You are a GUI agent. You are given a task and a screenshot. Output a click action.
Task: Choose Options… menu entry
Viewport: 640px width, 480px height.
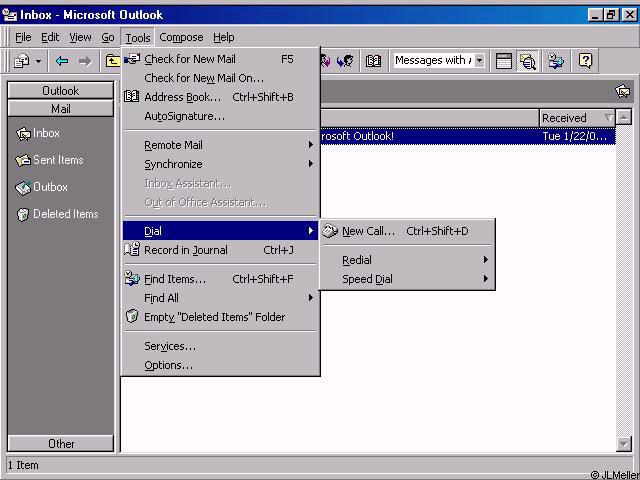(220, 365)
